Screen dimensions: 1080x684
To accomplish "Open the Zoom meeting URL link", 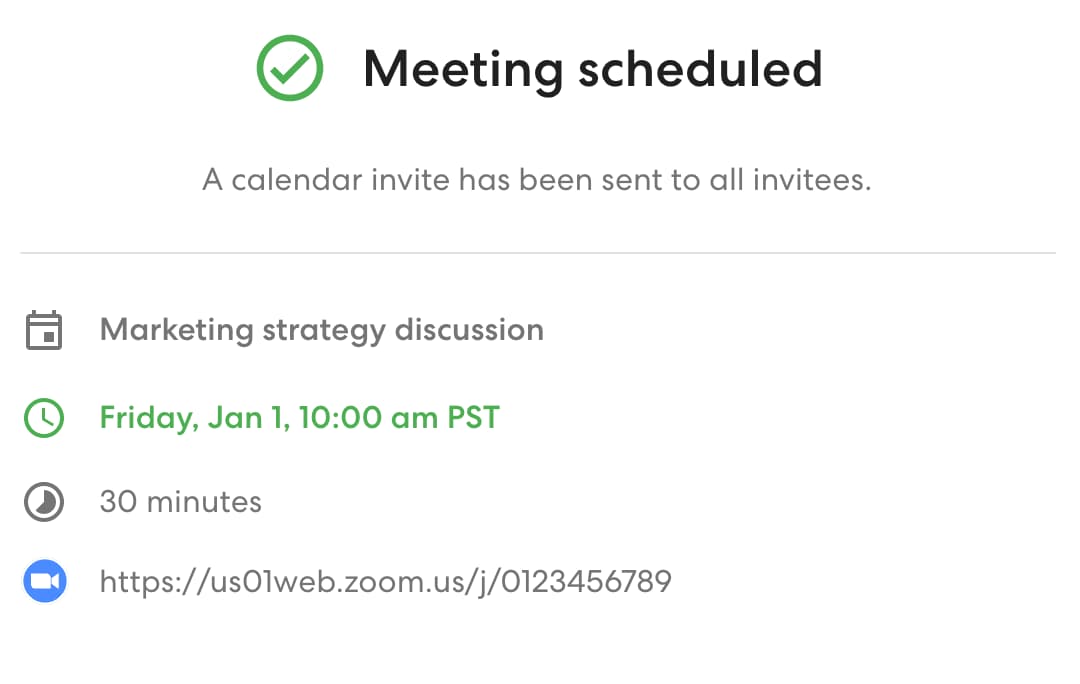I will tap(386, 583).
